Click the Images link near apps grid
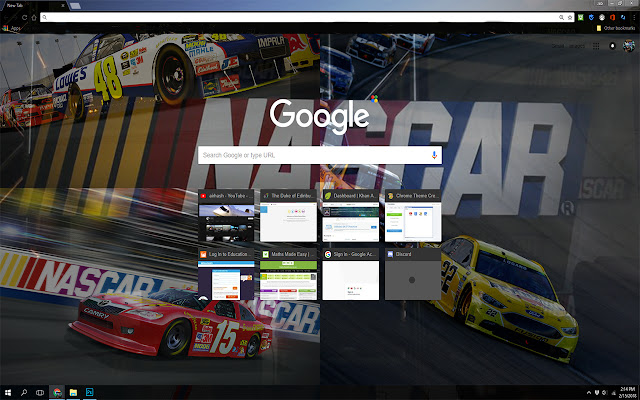This screenshot has height=400, width=640. [577, 46]
